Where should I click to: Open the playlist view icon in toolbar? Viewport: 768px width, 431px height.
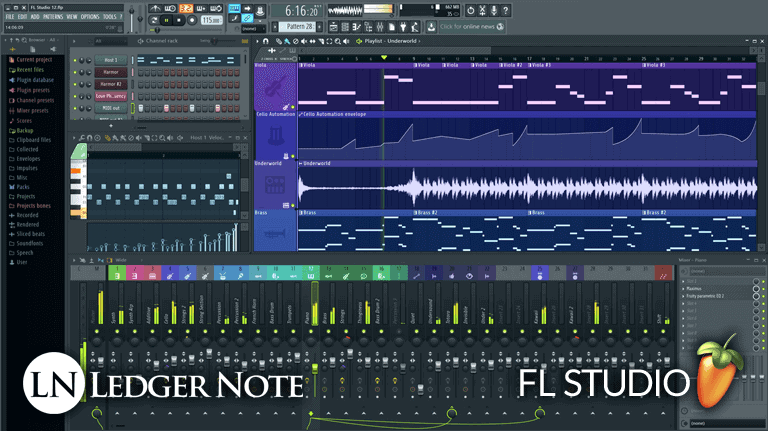[x=333, y=26]
